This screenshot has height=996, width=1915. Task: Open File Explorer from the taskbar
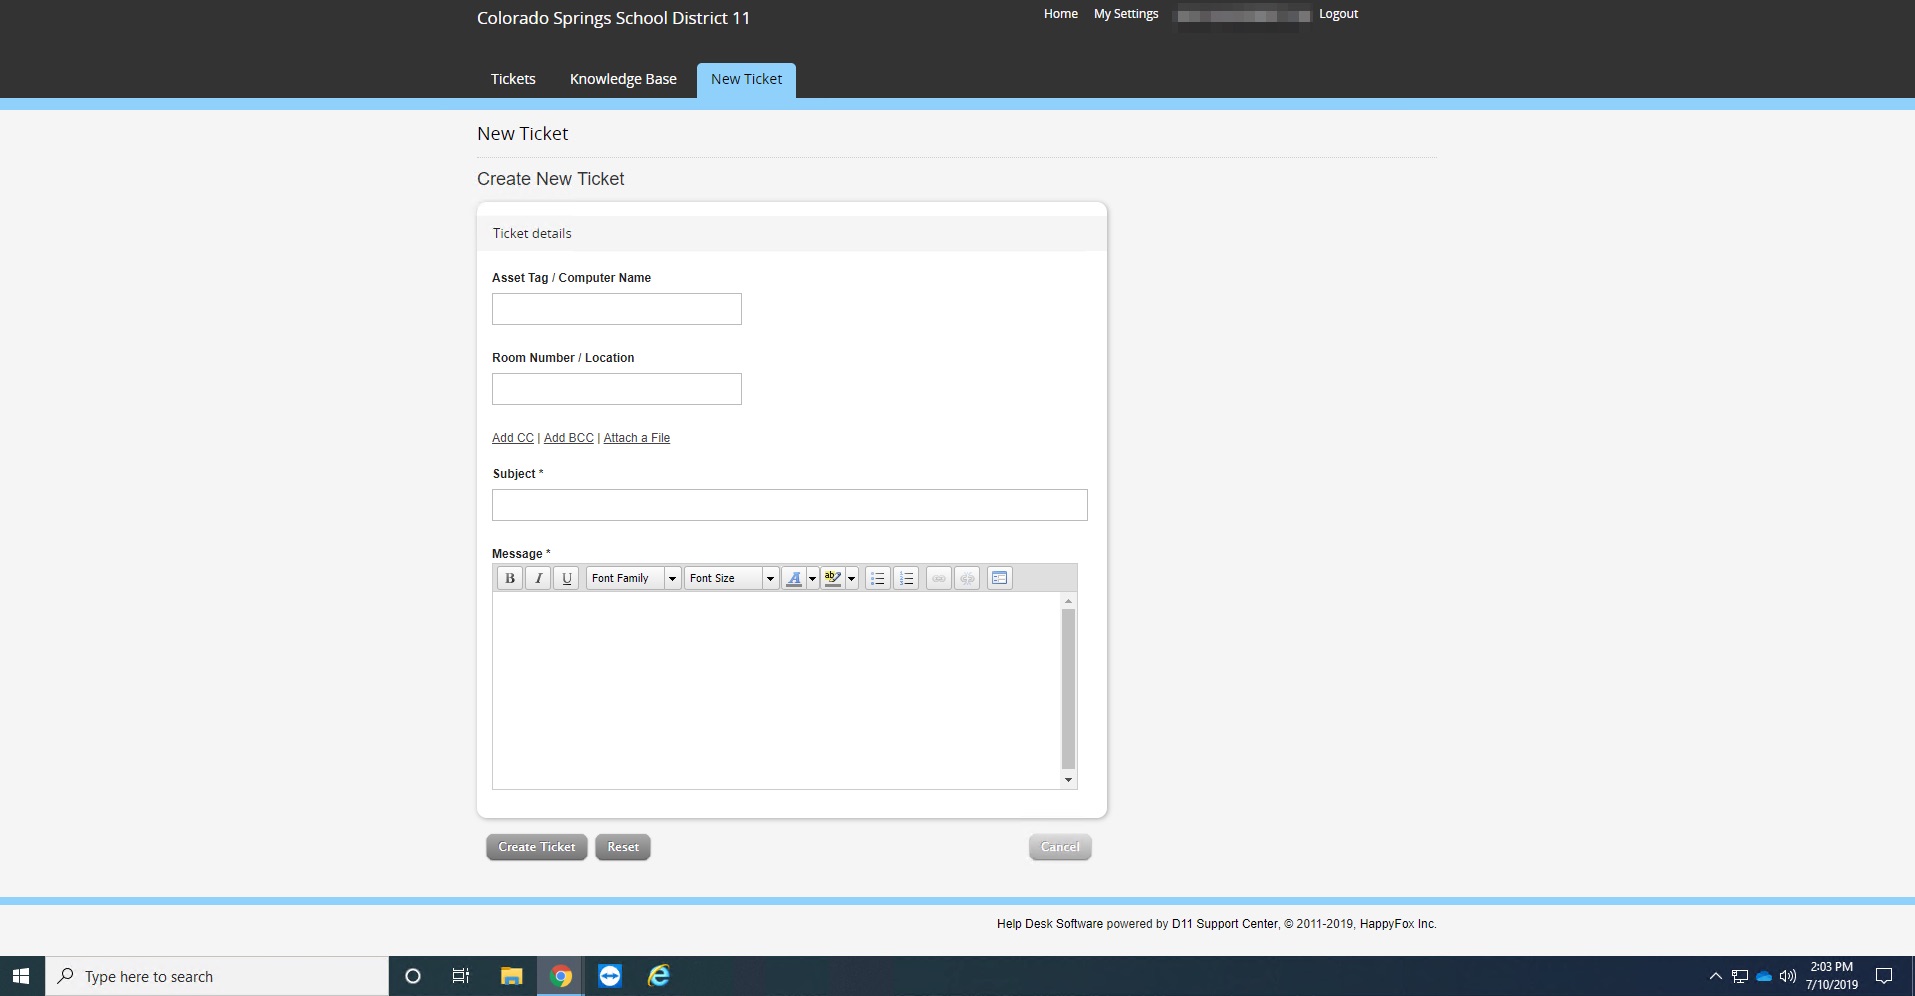pos(512,976)
